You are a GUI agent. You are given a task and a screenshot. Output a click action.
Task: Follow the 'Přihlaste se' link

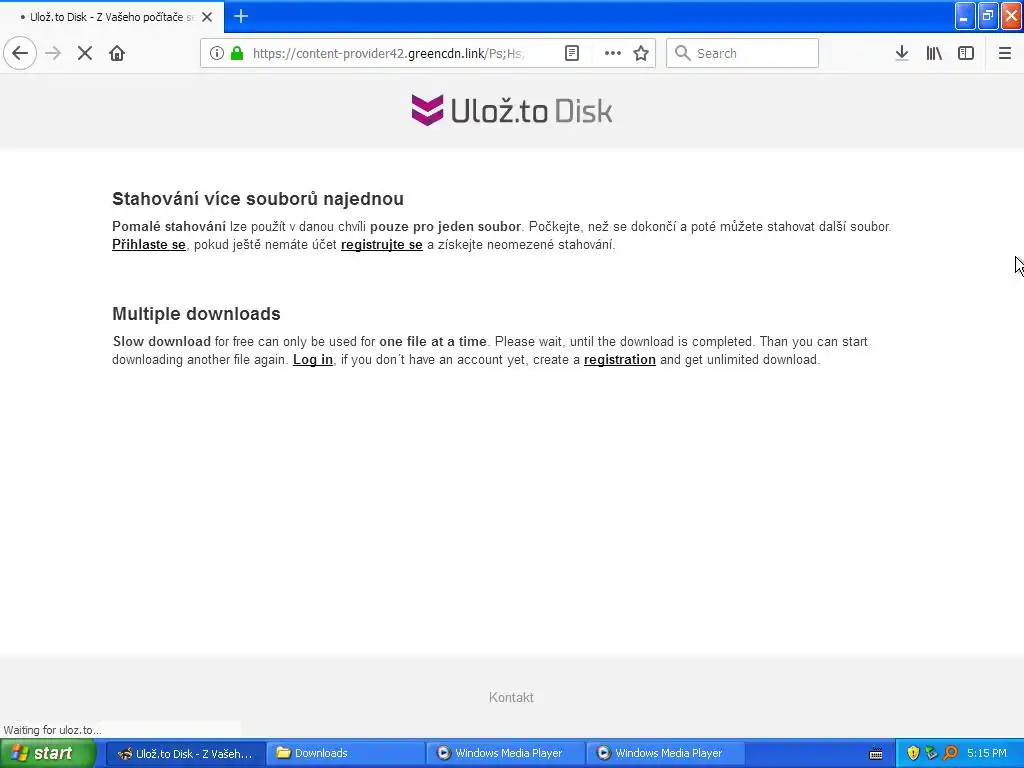tap(149, 245)
